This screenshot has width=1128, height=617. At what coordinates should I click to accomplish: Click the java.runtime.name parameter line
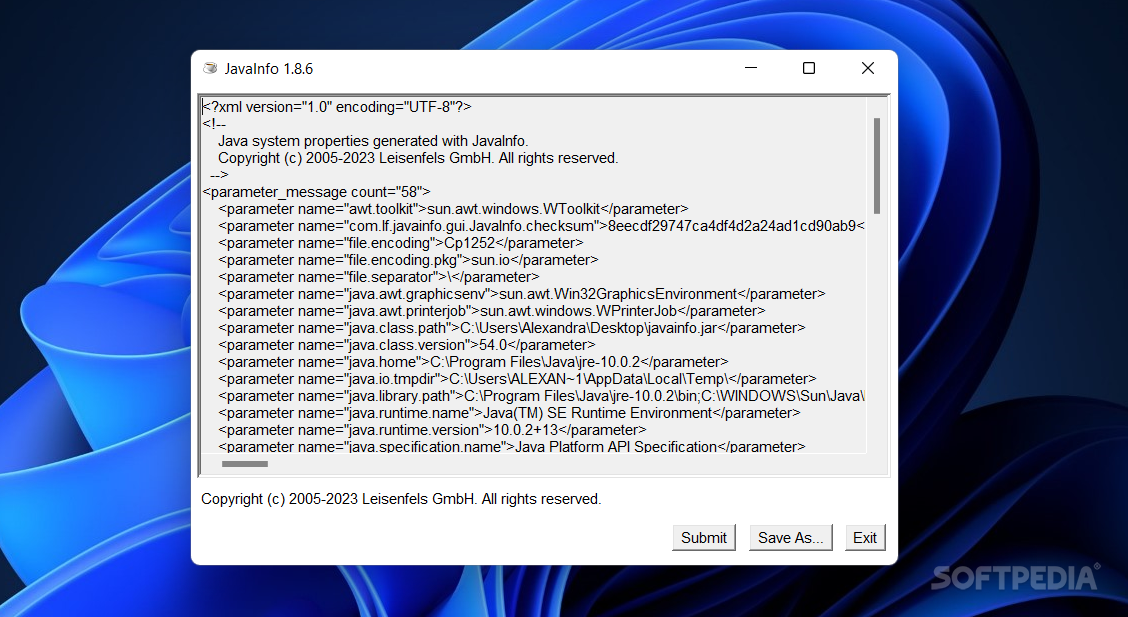click(x=509, y=413)
